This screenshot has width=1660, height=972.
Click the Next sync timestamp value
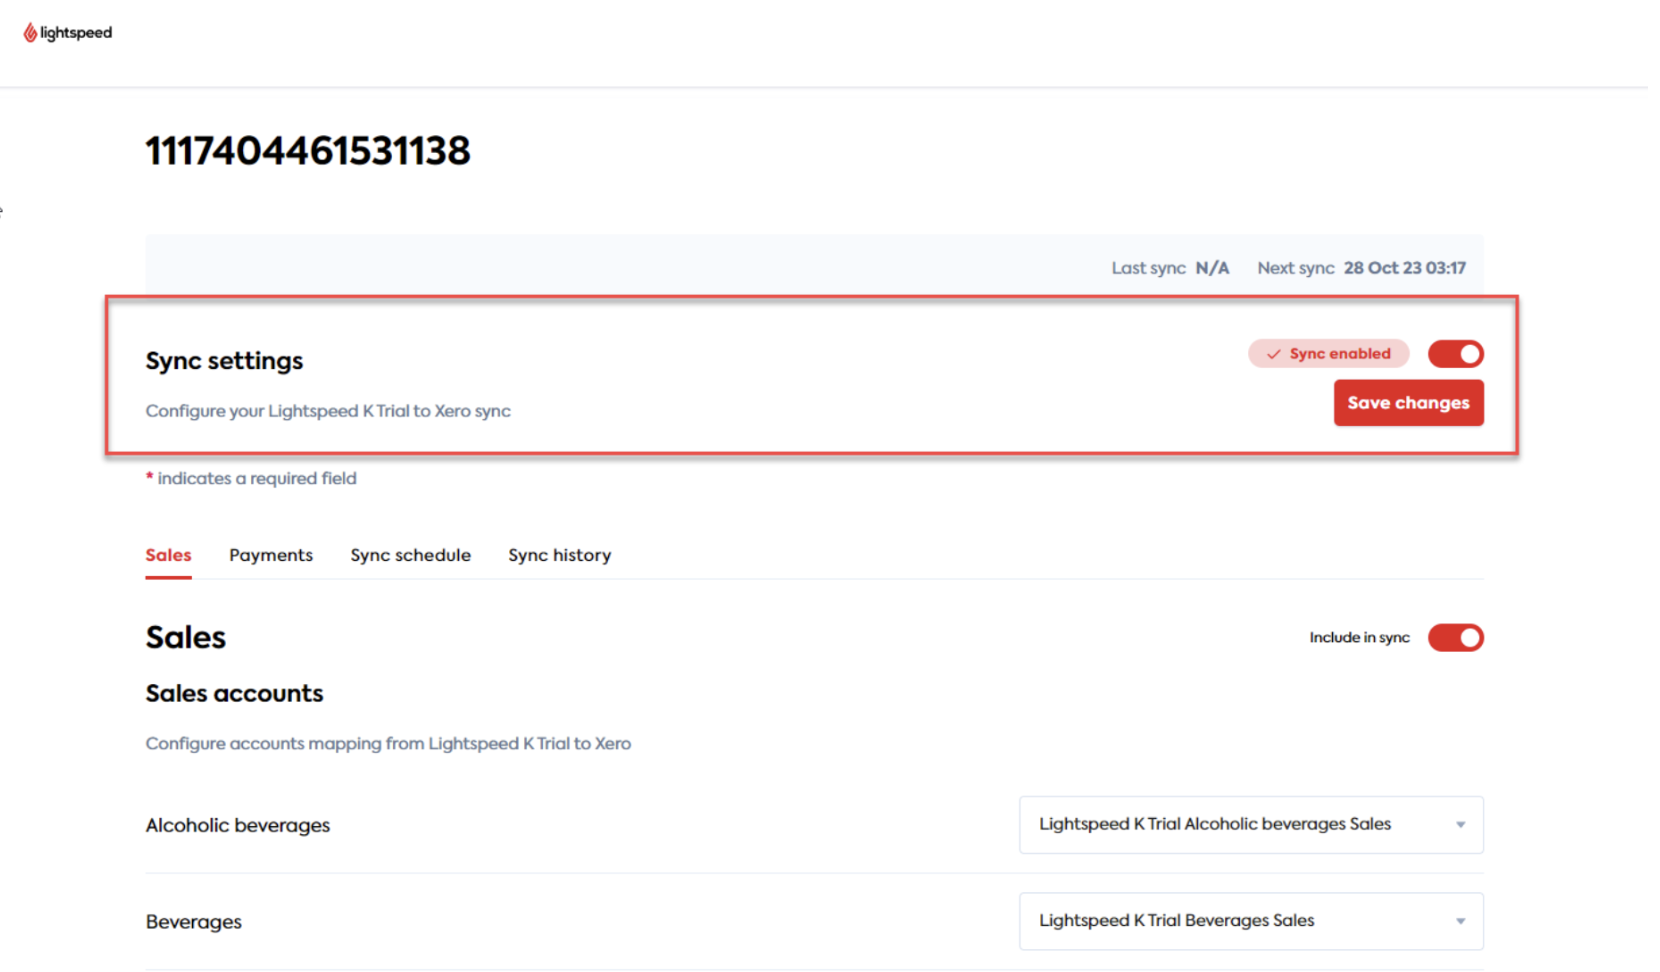(1404, 267)
